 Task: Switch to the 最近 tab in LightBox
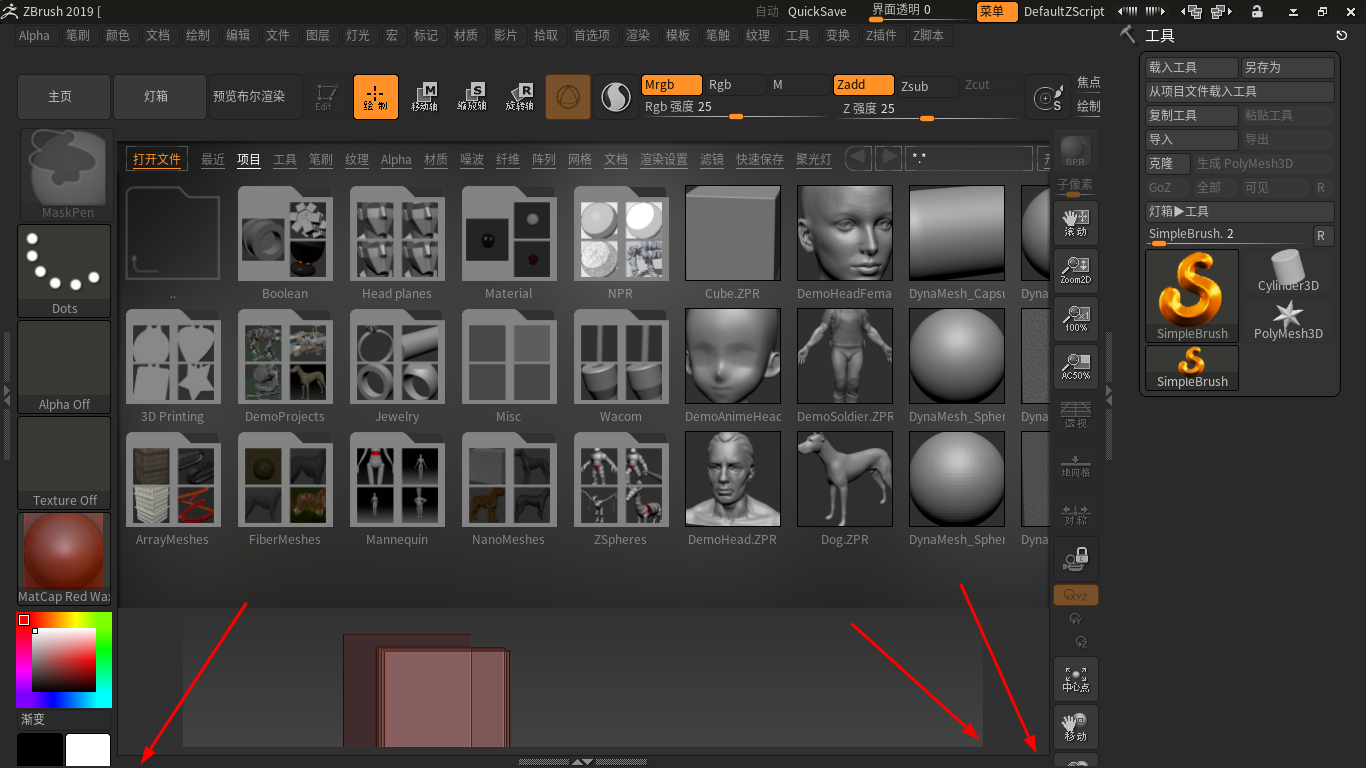(213, 160)
